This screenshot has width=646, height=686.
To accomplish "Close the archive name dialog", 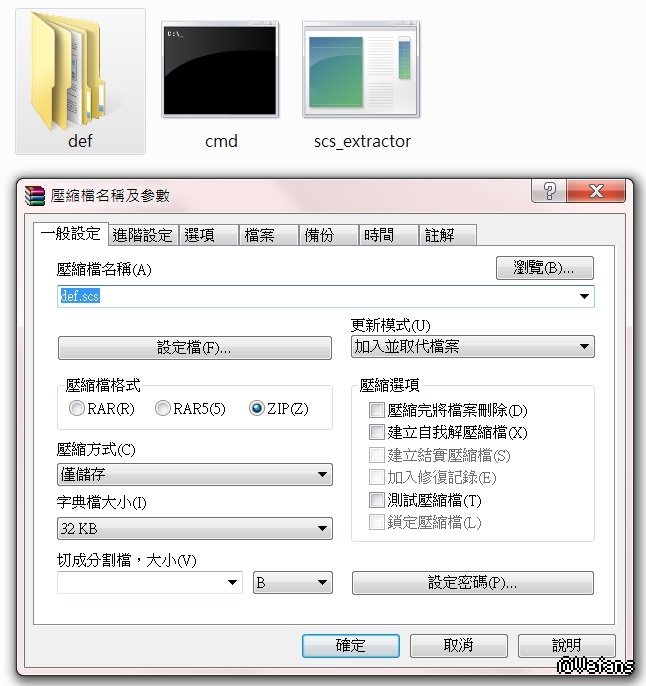I will pos(596,191).
